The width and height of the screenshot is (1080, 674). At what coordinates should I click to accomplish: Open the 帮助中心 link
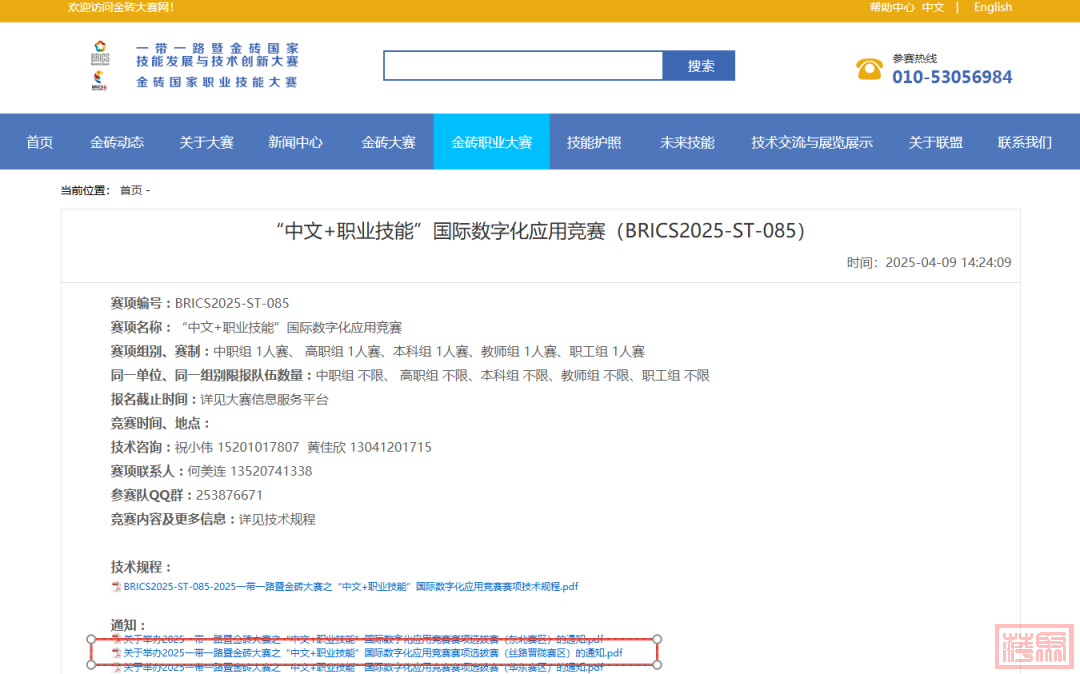(x=891, y=7)
